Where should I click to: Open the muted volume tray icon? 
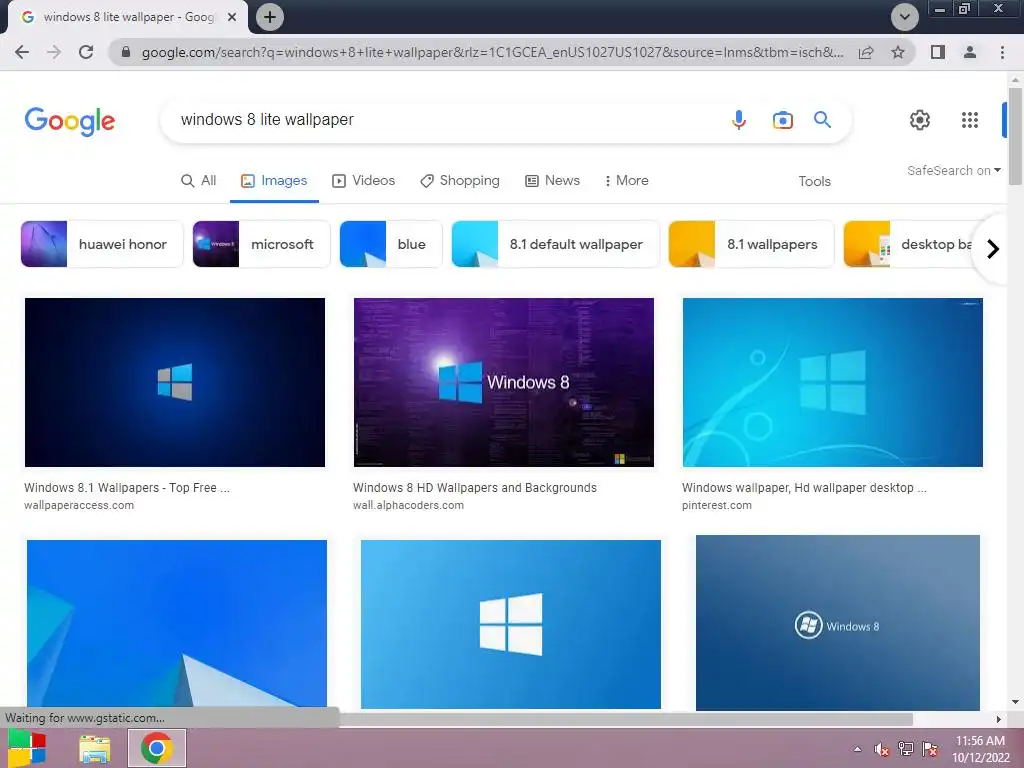pyautogui.click(x=881, y=750)
